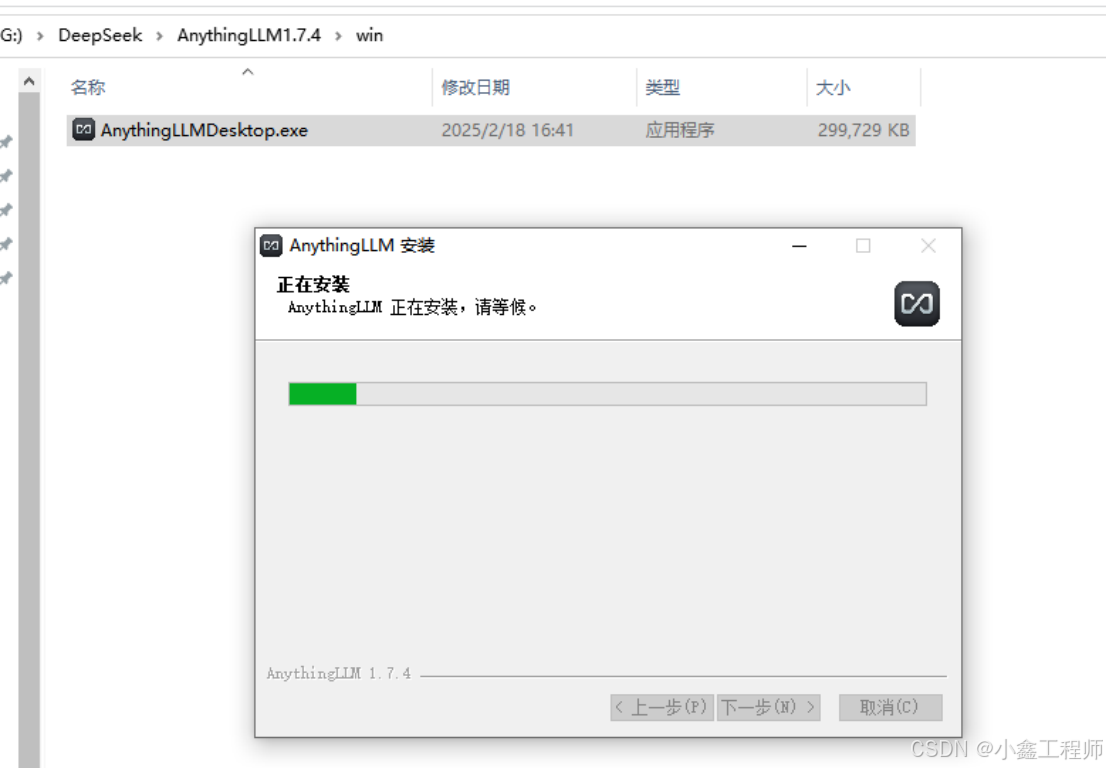Screen dimensions: 1107x769
Task: Click the file name AnythingLLMDesktop.exe
Action: click(x=204, y=130)
